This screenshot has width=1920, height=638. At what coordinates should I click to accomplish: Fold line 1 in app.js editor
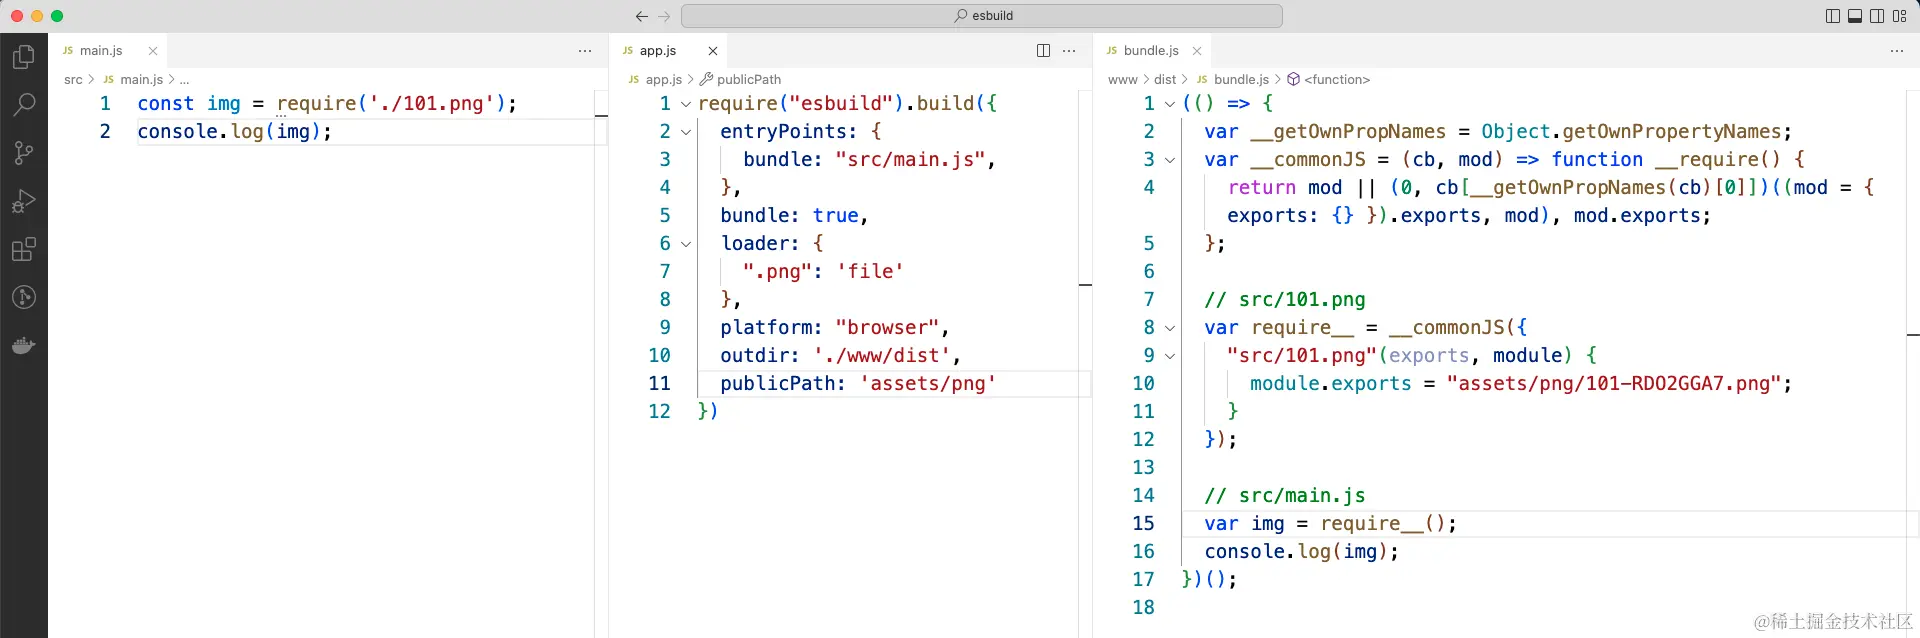(x=686, y=104)
